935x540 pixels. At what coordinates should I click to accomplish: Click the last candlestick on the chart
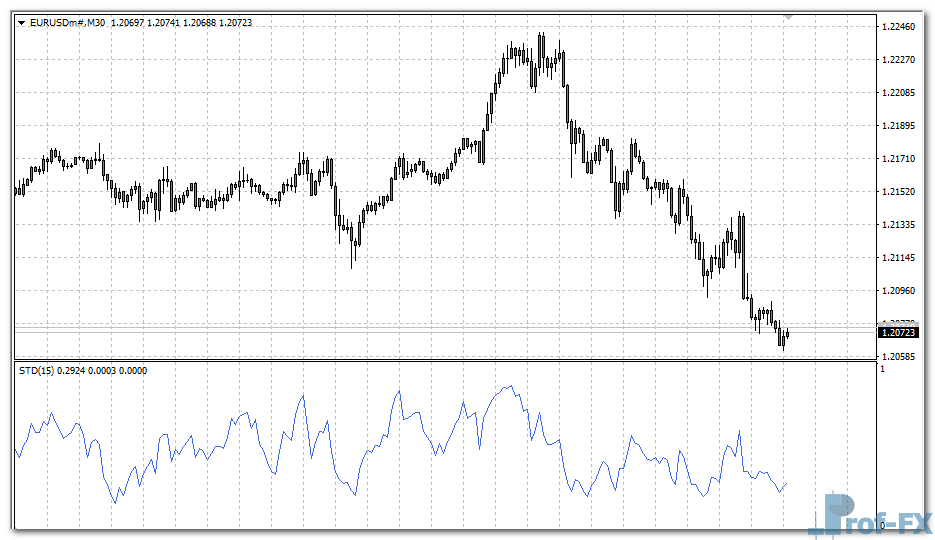coord(788,333)
